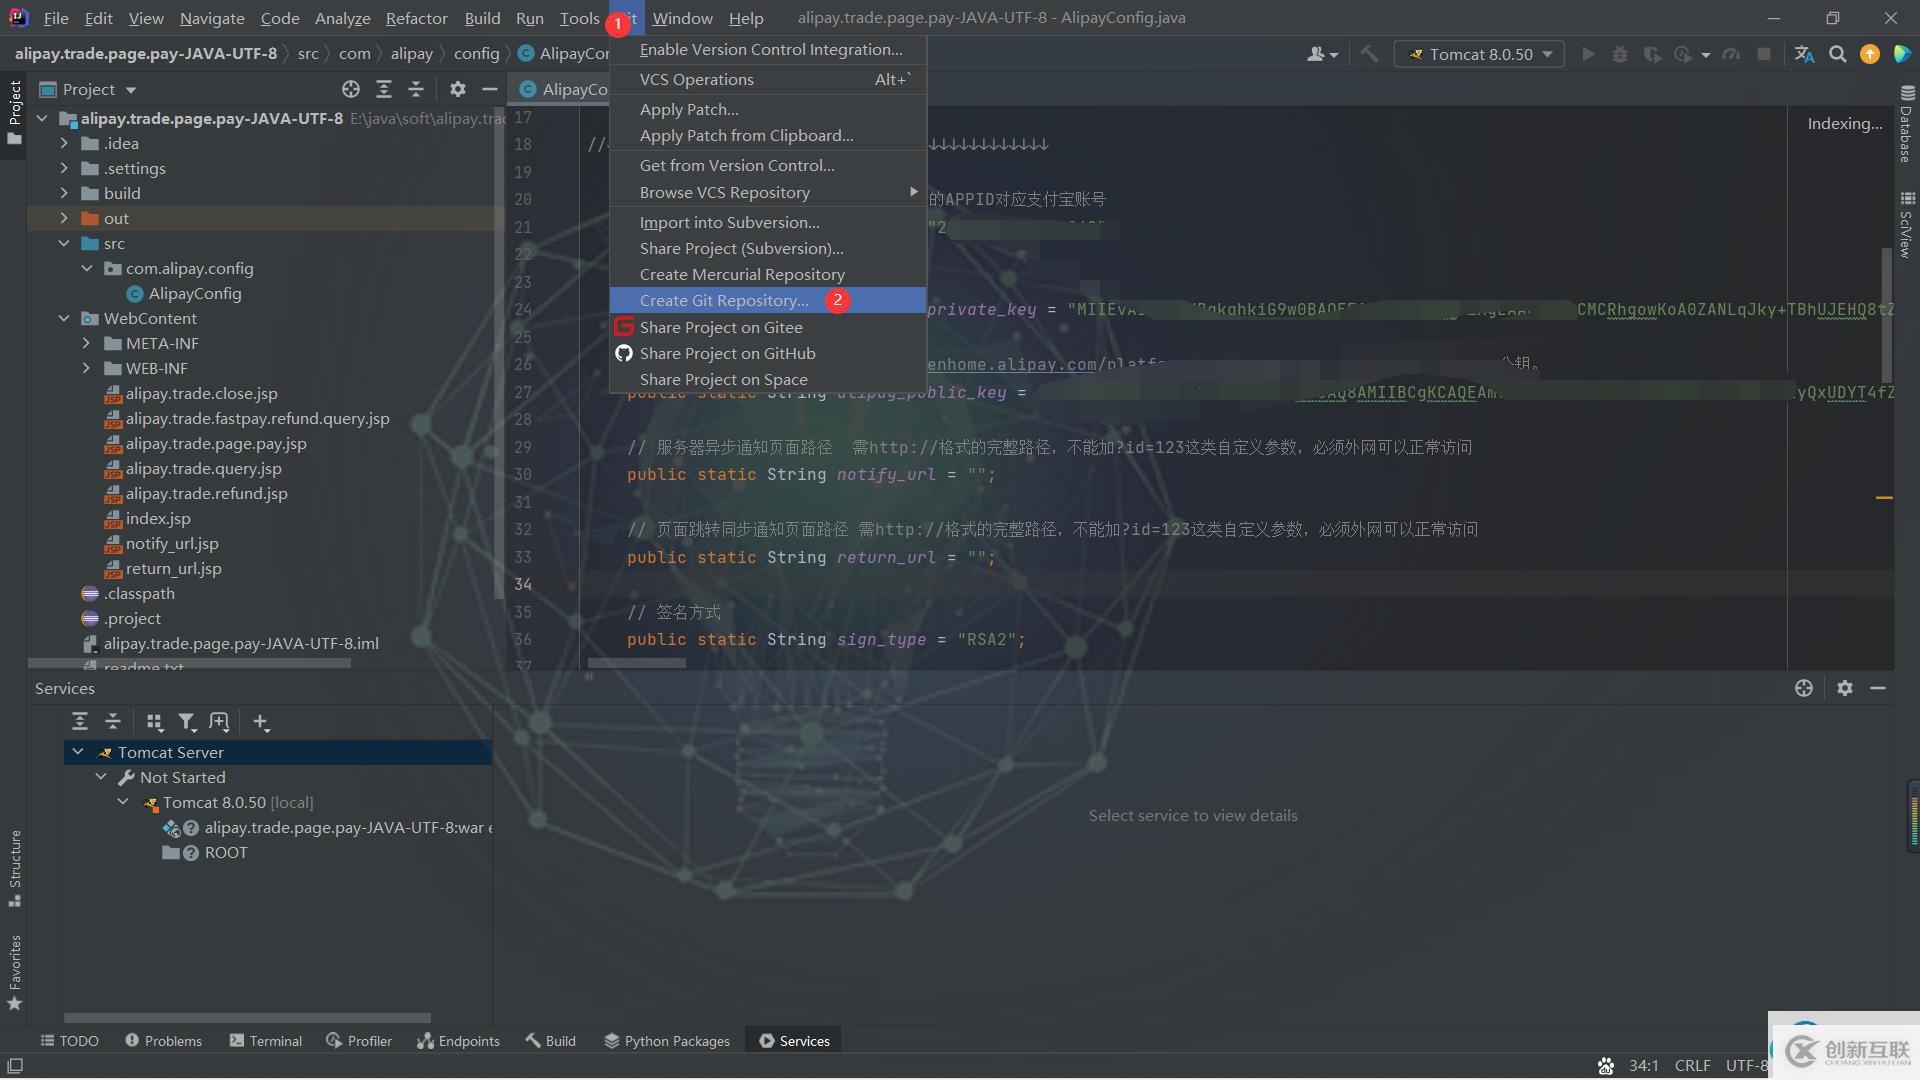Open the Refactor menu
This screenshot has width=1920, height=1080.
click(416, 18)
